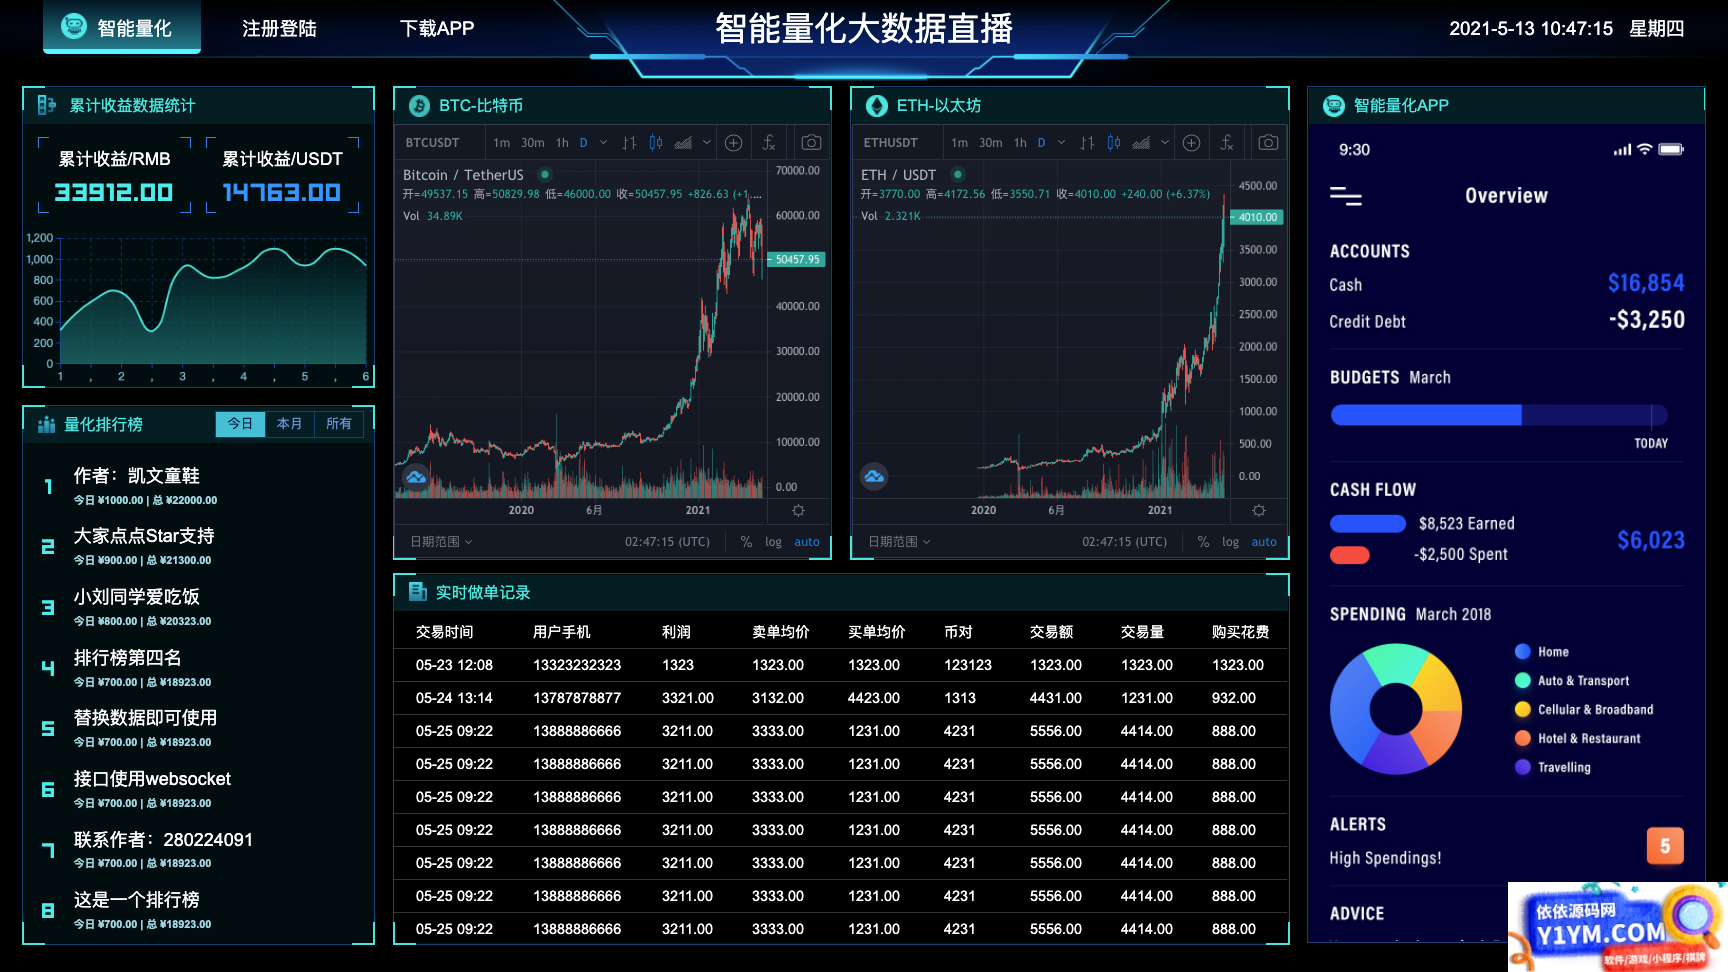
Task: Select 1h interval on BTC chart
Action: coord(562,143)
